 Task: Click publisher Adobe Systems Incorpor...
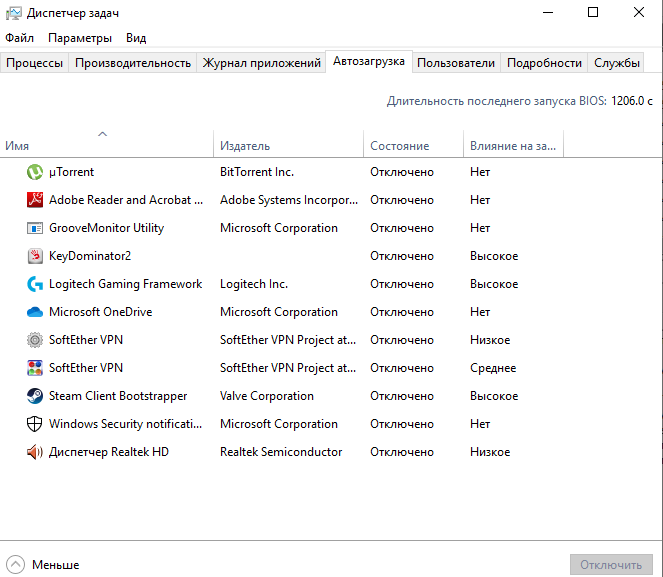289,200
